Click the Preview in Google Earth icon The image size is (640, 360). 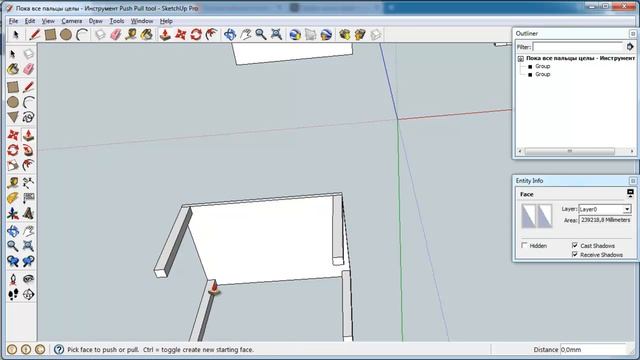click(x=326, y=35)
